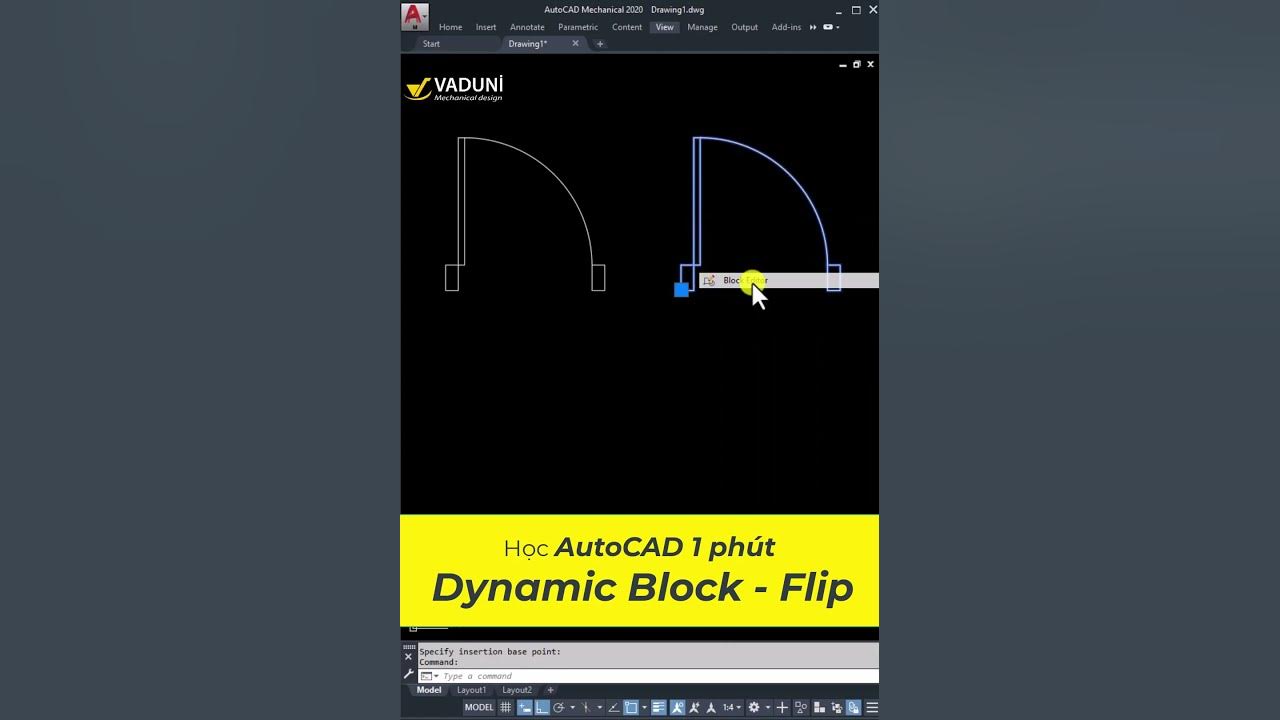Image resolution: width=1280 pixels, height=720 pixels.
Task: Open the Content ribbon tab
Action: 627,27
